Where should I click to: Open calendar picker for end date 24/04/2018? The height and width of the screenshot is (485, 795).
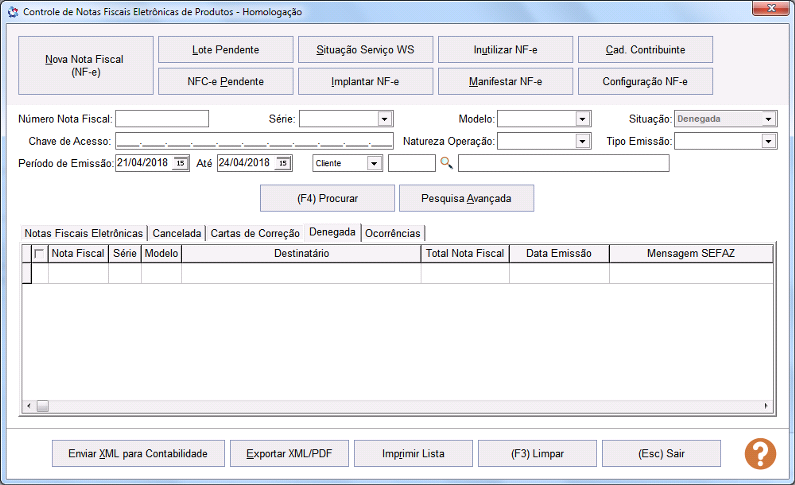[283, 163]
